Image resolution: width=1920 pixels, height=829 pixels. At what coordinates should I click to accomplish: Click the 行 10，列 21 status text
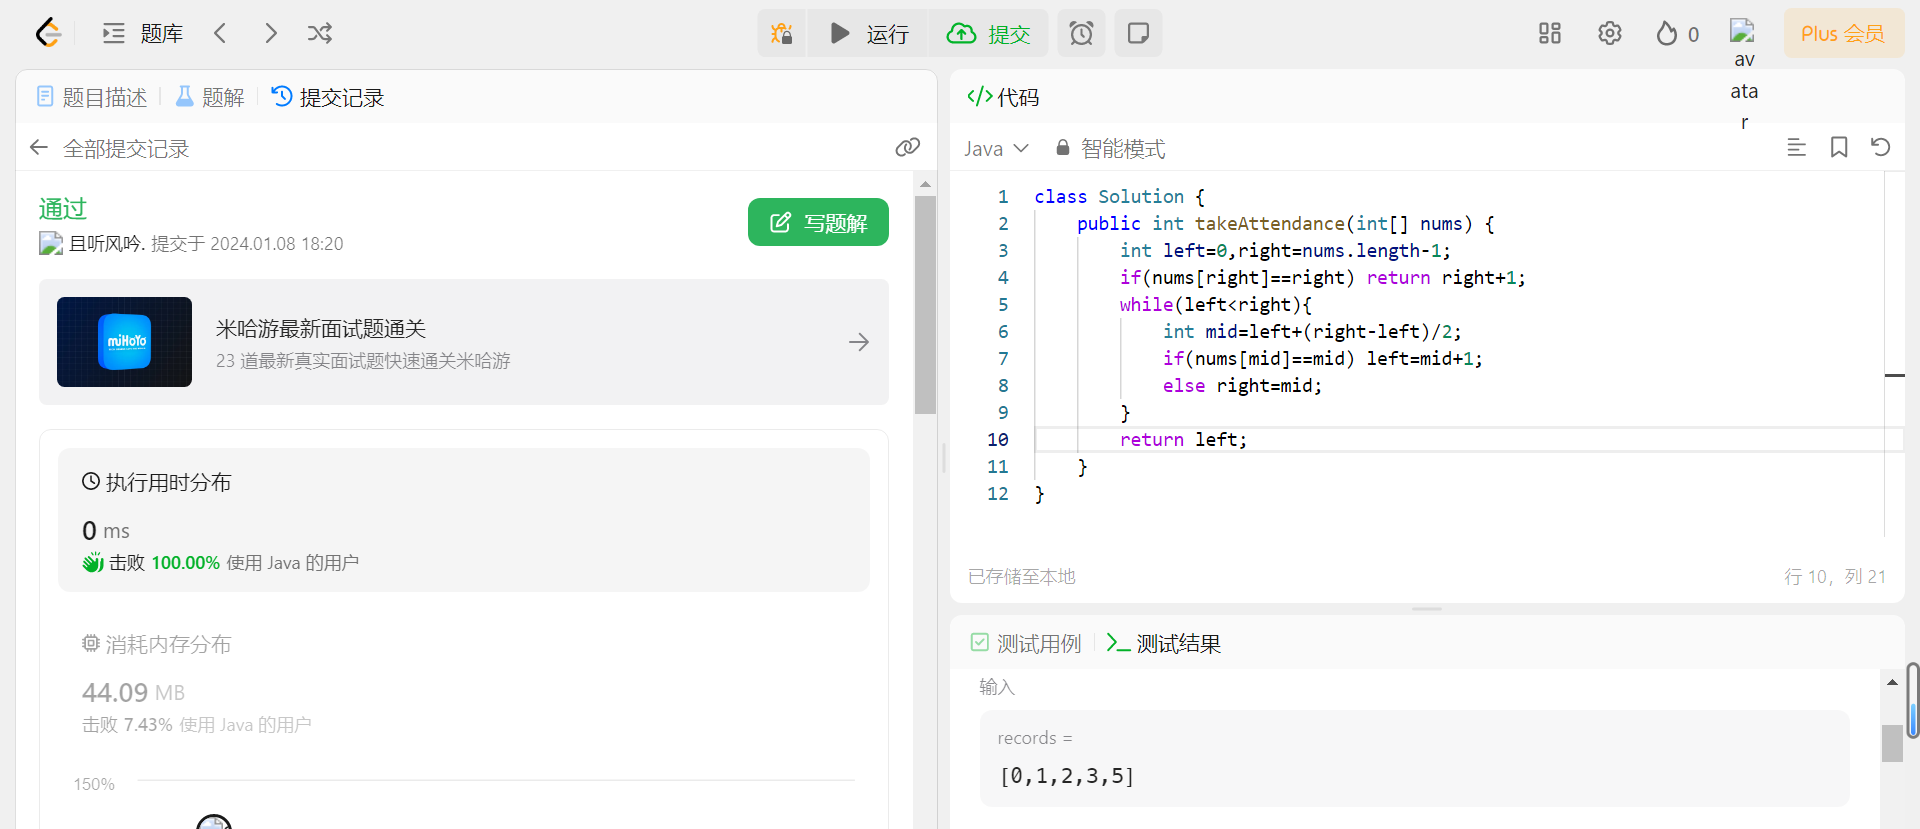[x=1835, y=576]
